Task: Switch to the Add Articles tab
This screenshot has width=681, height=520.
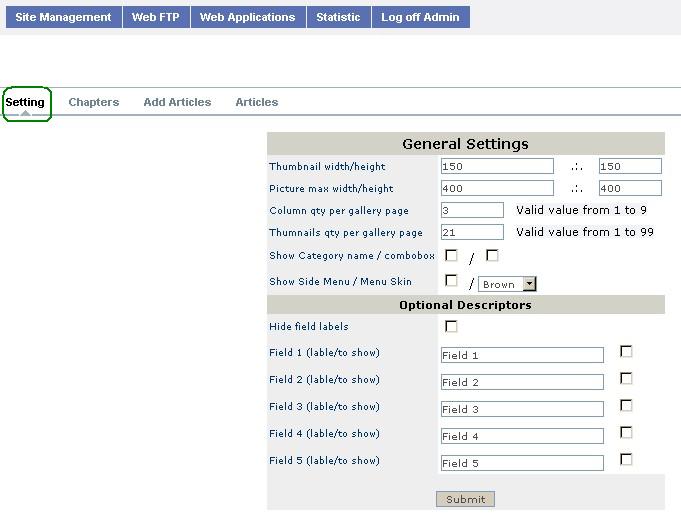Action: click(x=177, y=102)
